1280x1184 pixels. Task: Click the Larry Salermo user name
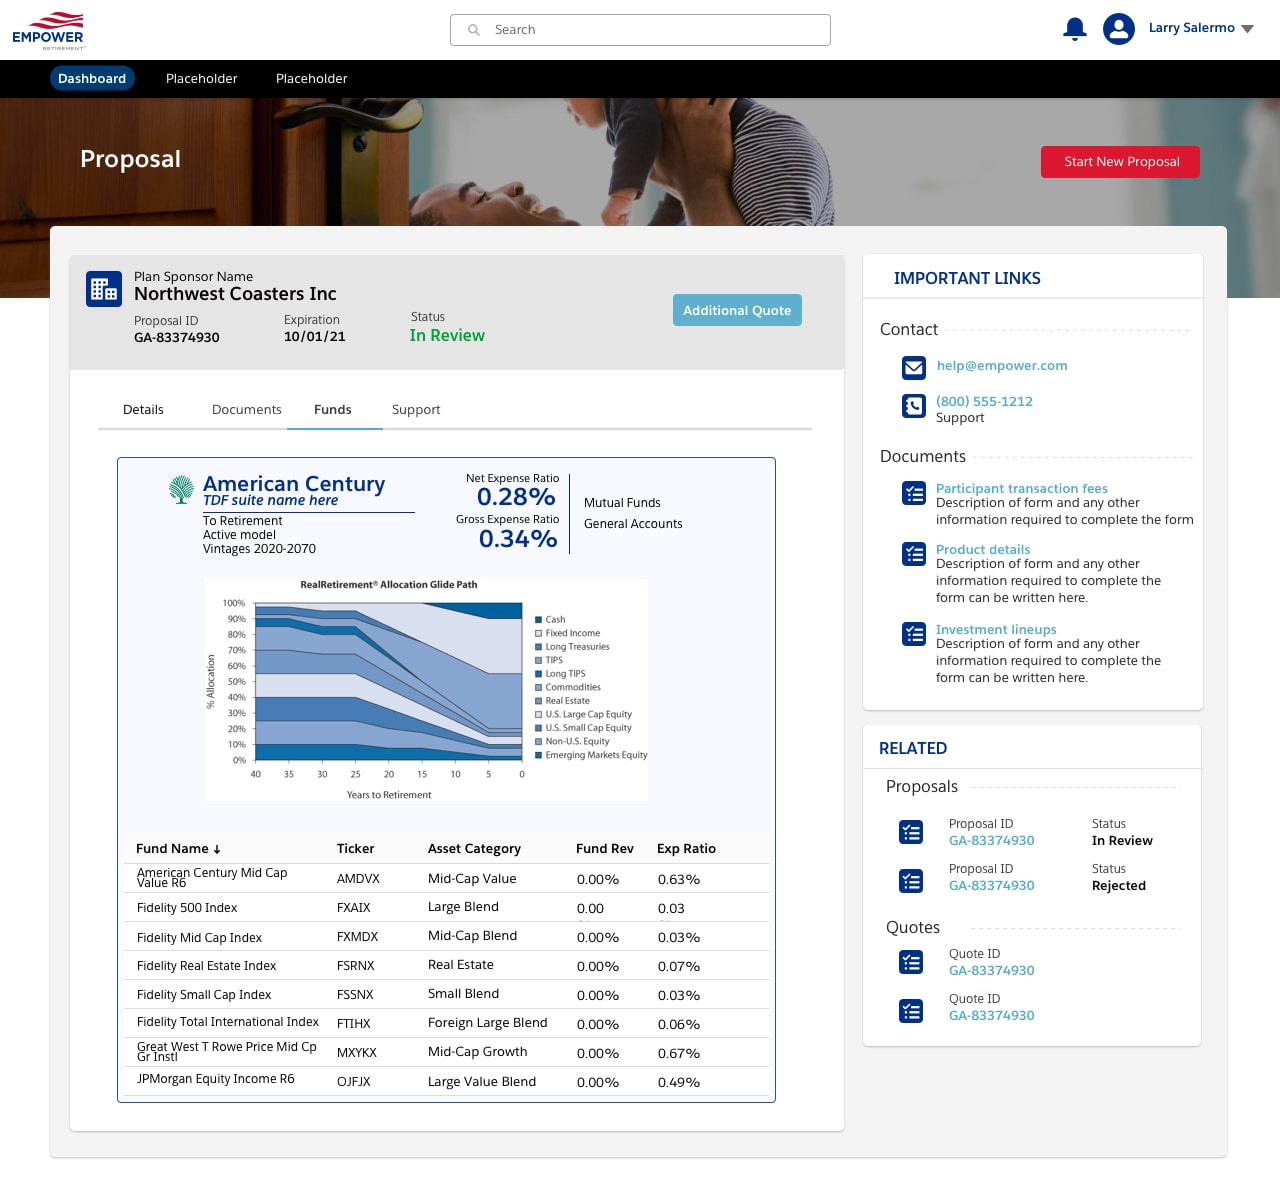[1191, 28]
